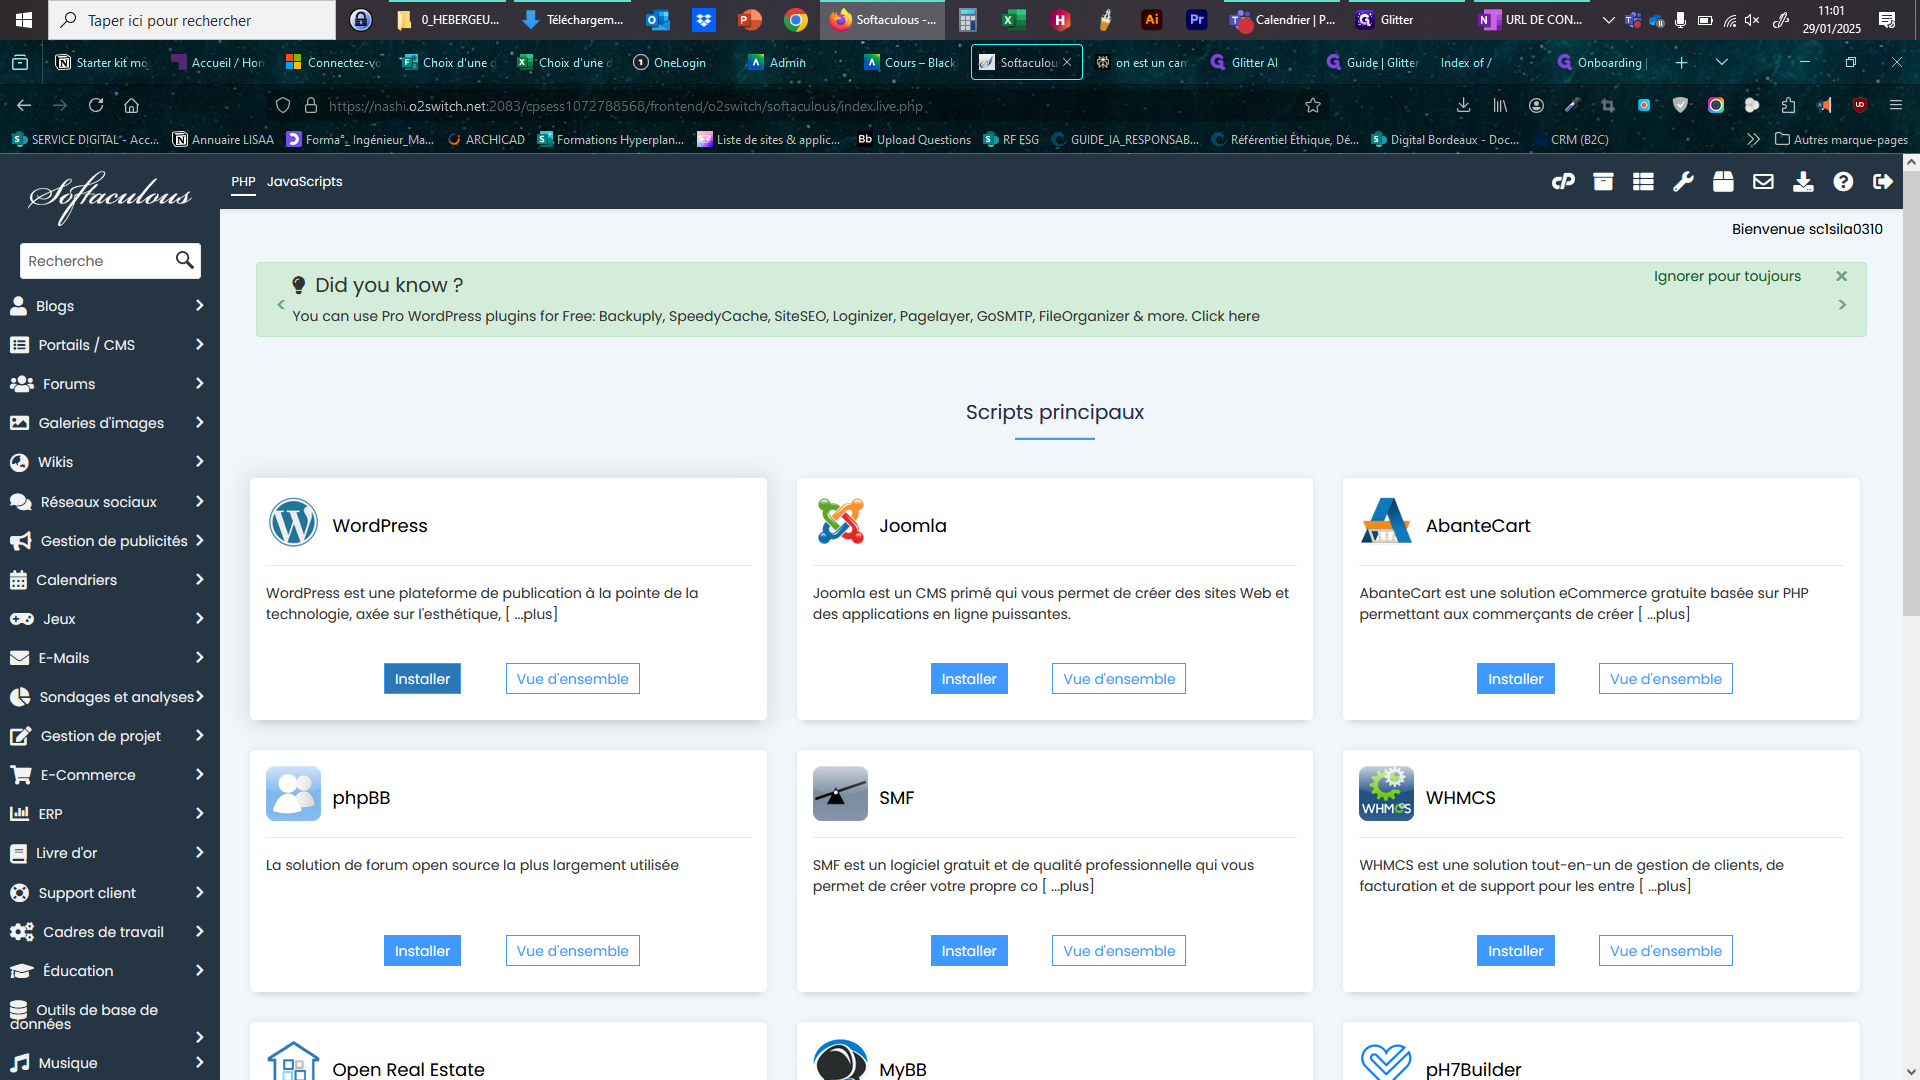Install WordPress

point(422,679)
